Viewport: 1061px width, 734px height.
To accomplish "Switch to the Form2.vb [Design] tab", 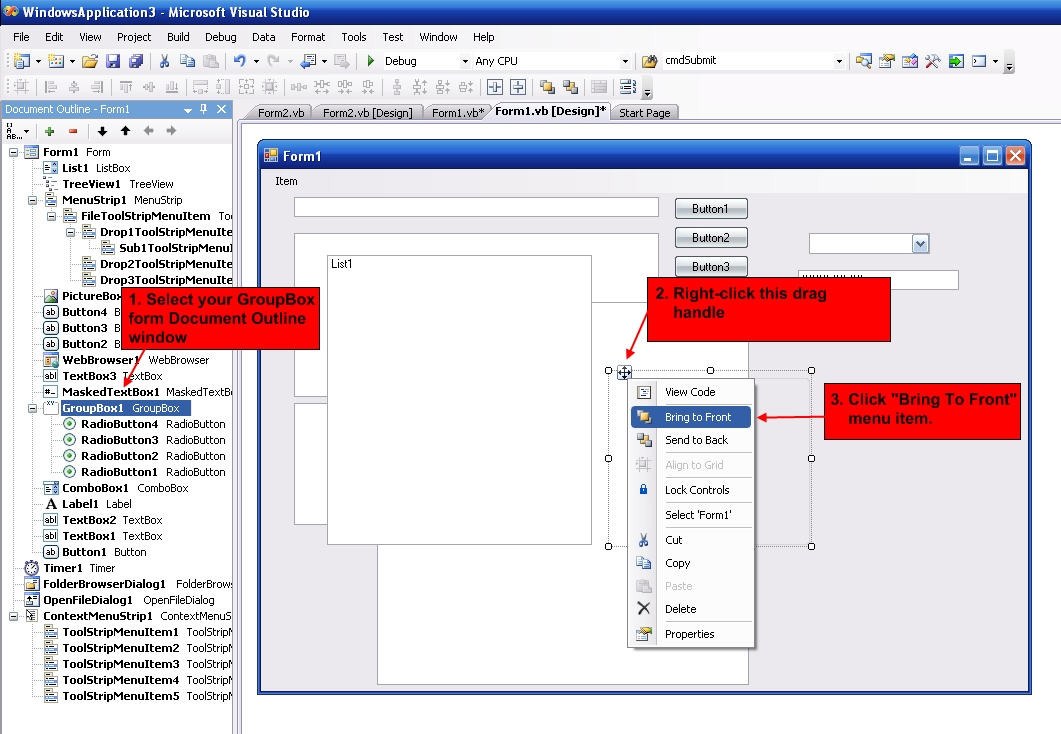I will click(x=367, y=113).
